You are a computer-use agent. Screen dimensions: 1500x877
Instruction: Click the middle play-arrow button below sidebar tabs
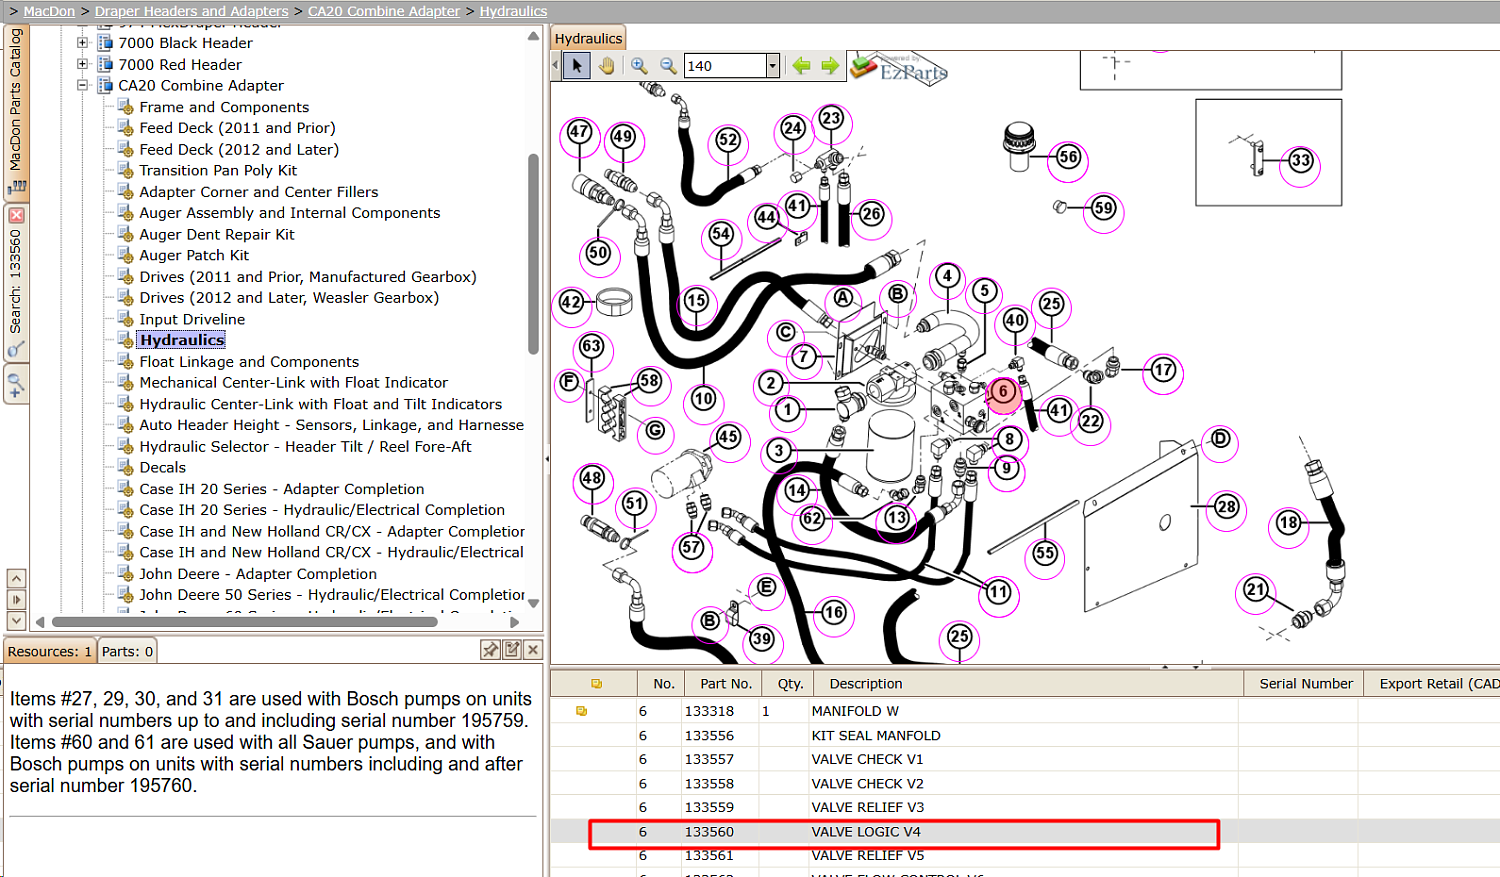(16, 600)
